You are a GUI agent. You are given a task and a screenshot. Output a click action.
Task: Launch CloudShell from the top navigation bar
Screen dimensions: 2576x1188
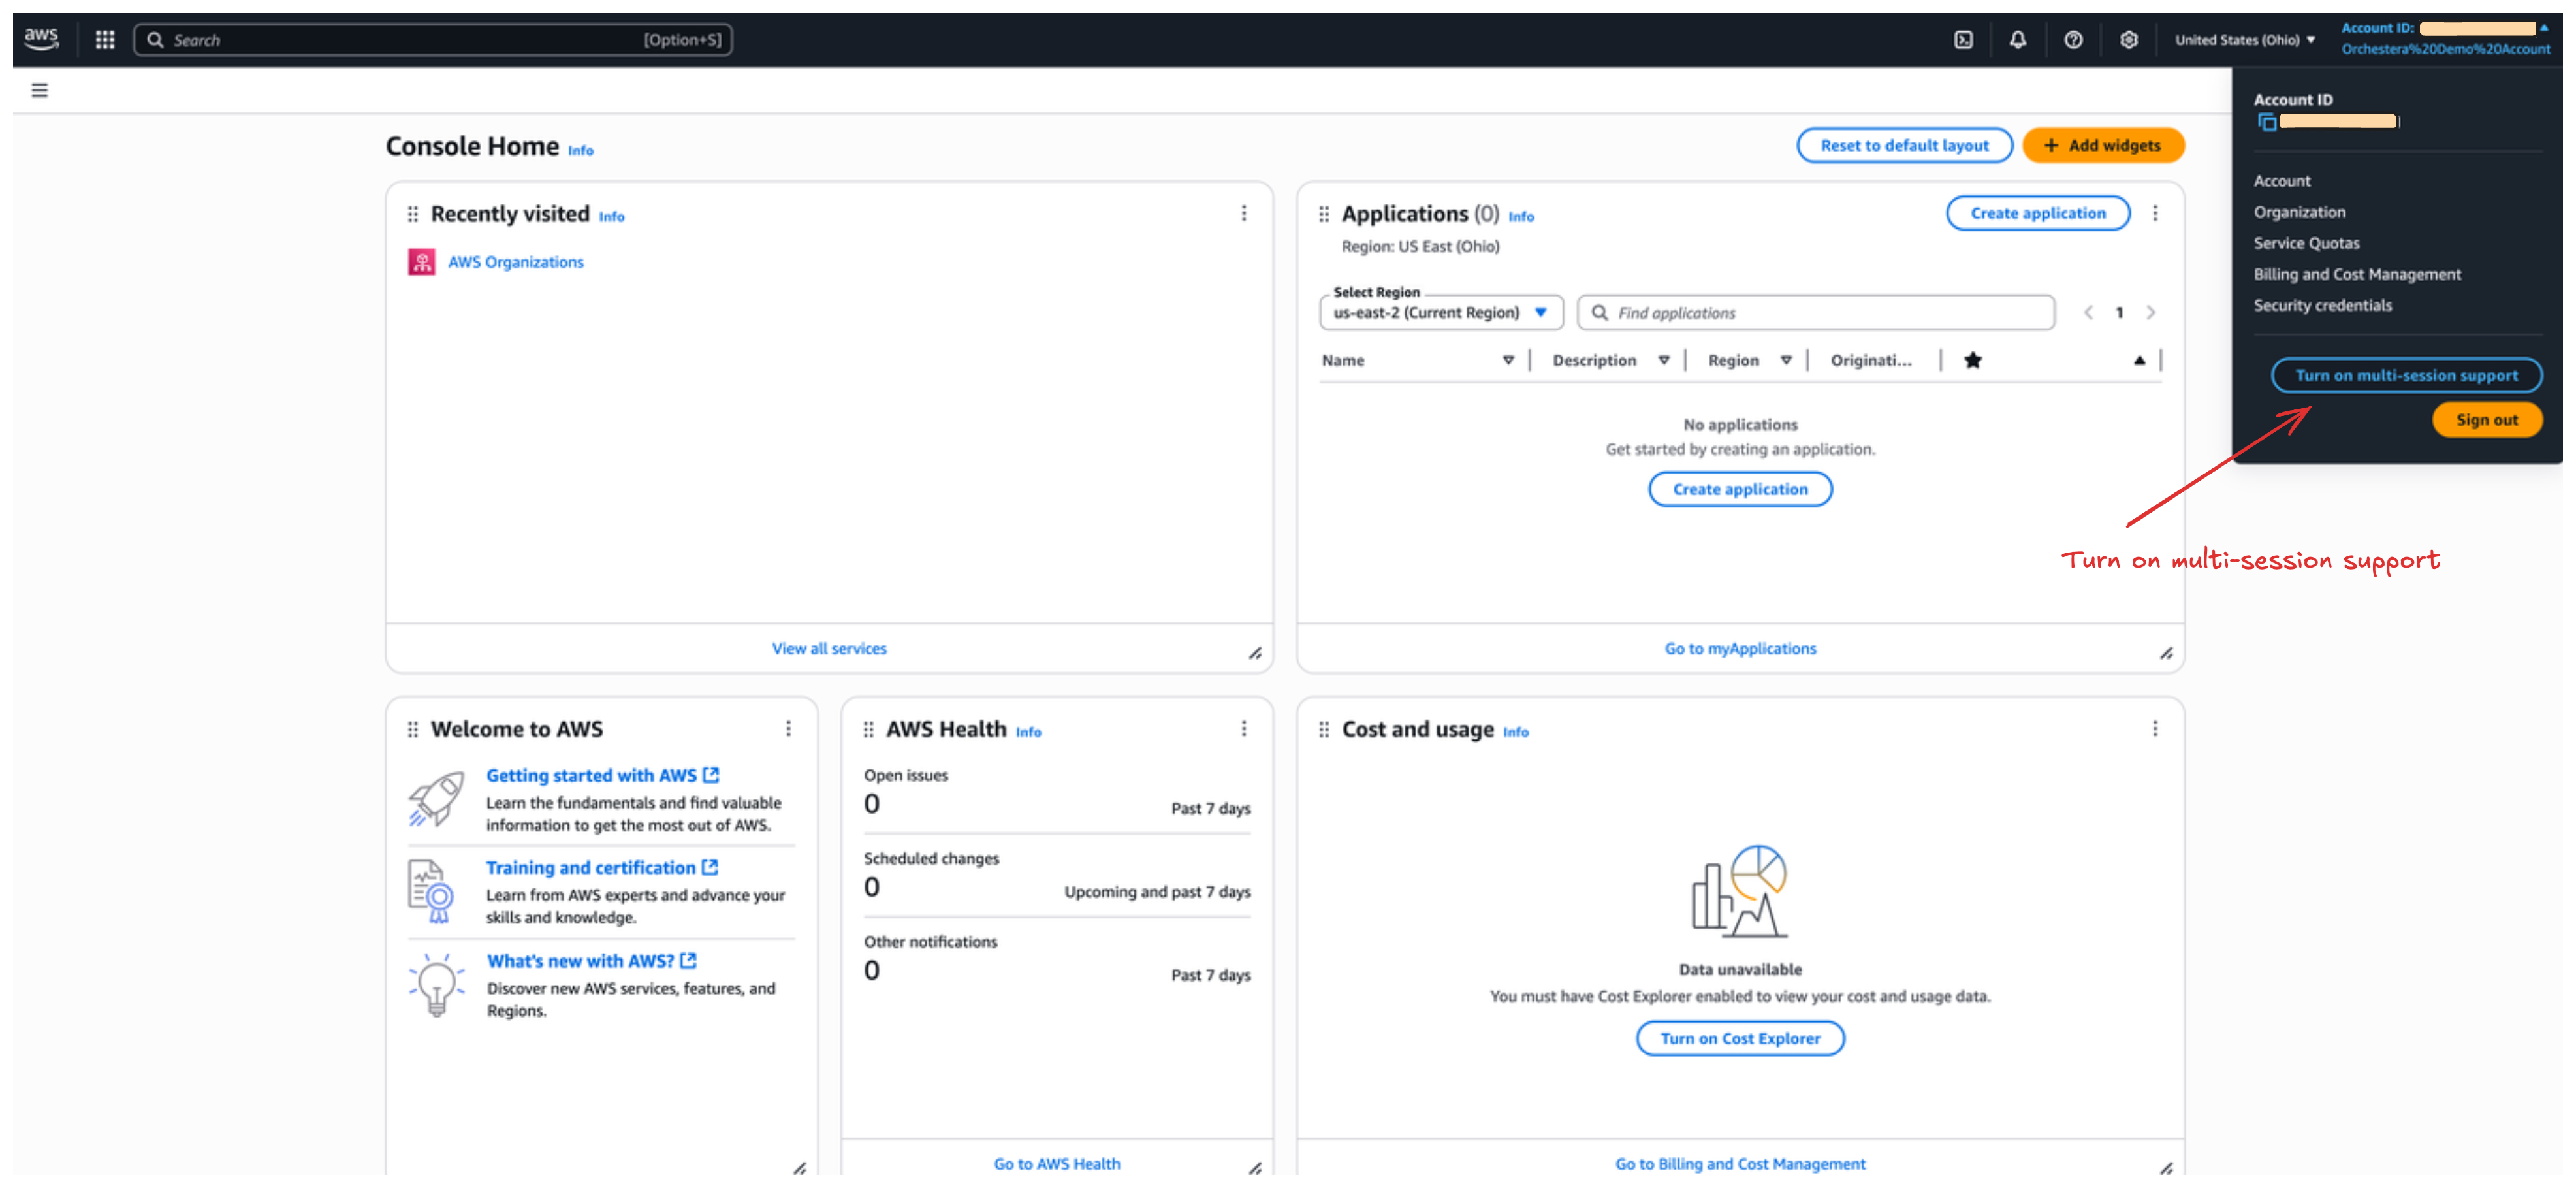(1963, 40)
